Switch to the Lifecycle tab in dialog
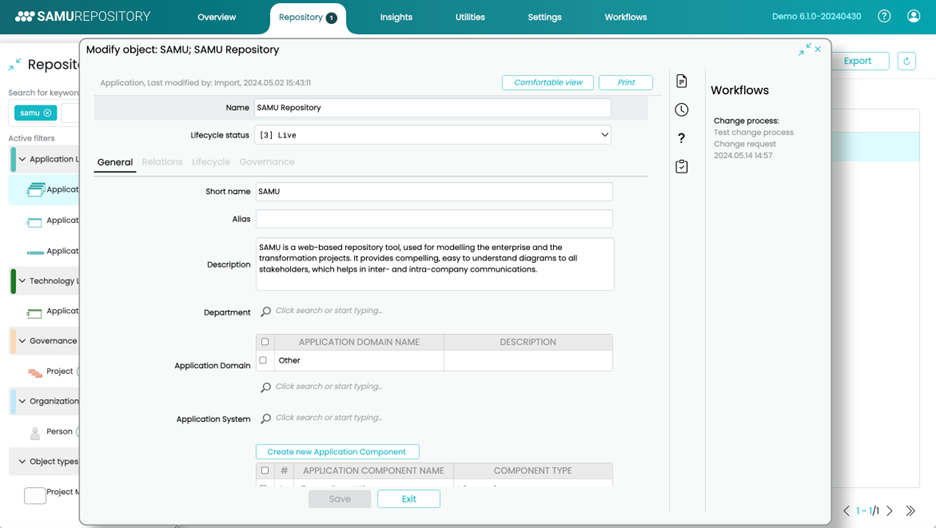 pyautogui.click(x=211, y=162)
